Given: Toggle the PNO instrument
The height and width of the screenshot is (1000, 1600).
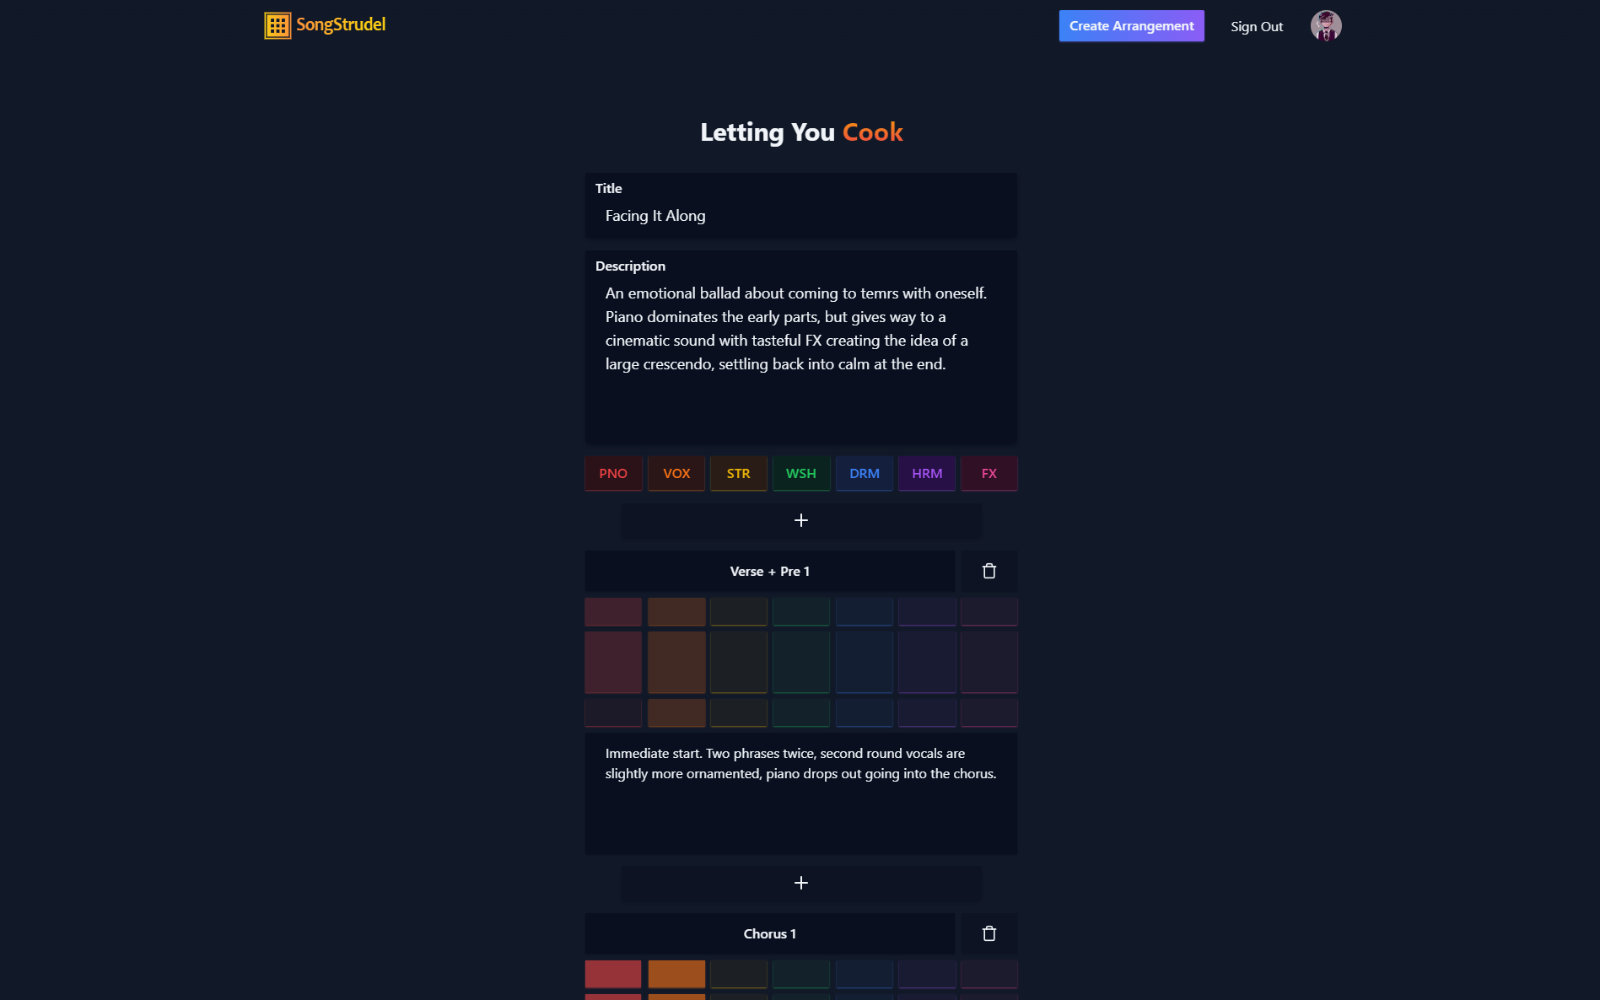Looking at the screenshot, I should (x=612, y=473).
